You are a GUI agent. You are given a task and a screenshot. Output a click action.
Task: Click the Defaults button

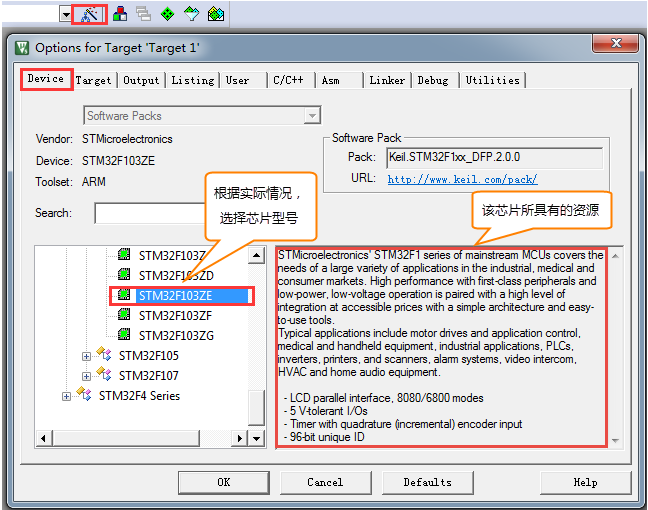(427, 482)
